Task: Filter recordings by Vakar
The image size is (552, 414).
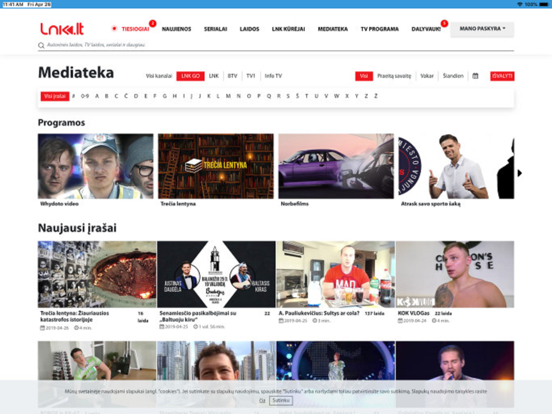Action: (x=427, y=76)
